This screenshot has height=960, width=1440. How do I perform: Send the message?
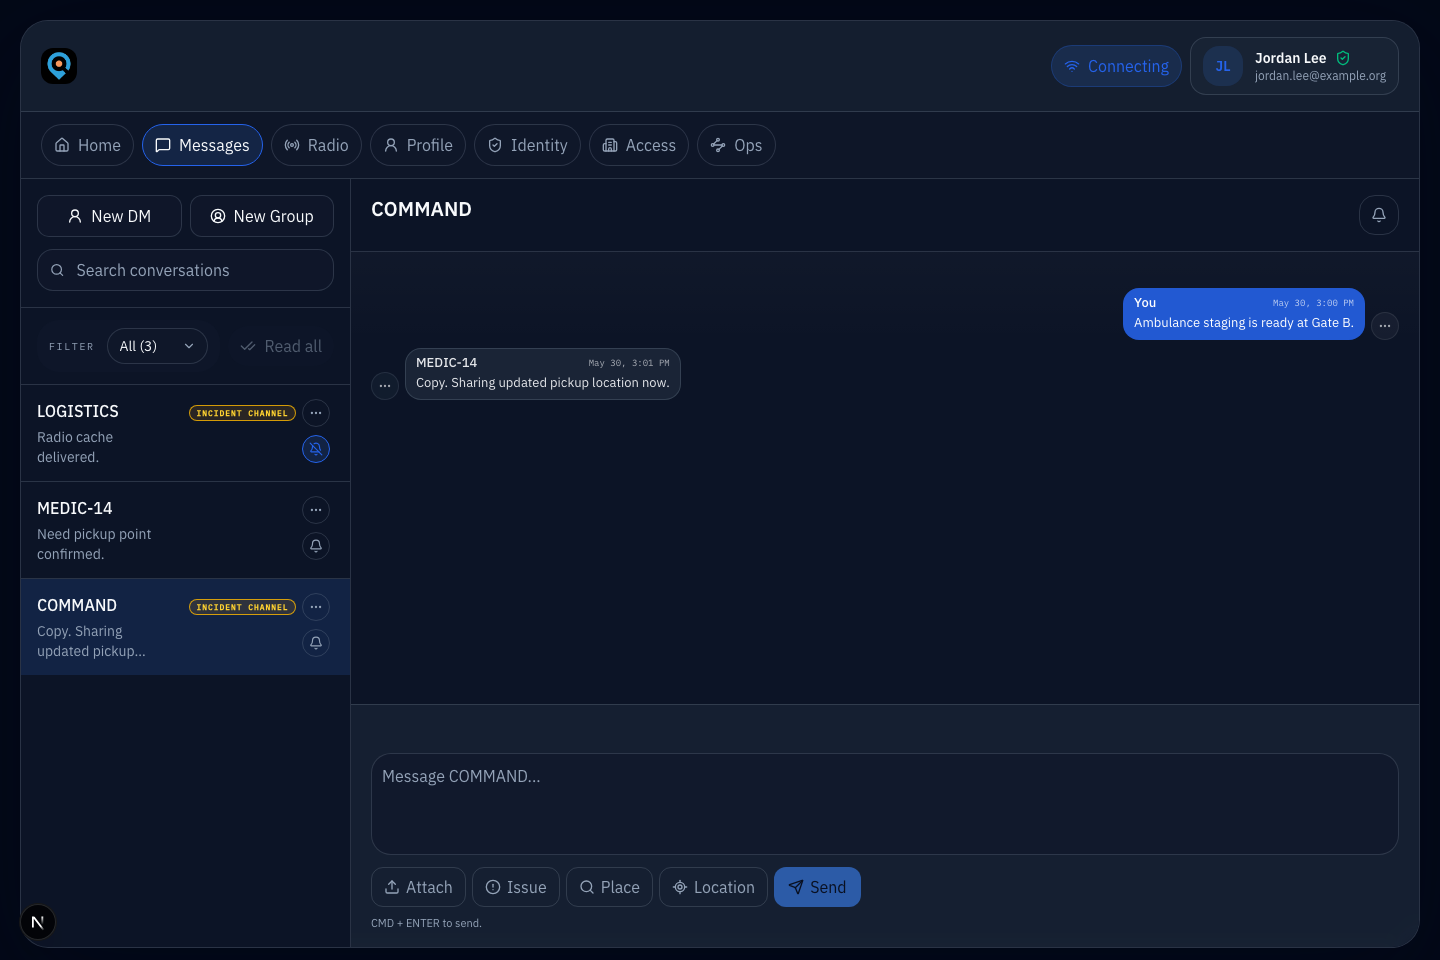(x=817, y=887)
